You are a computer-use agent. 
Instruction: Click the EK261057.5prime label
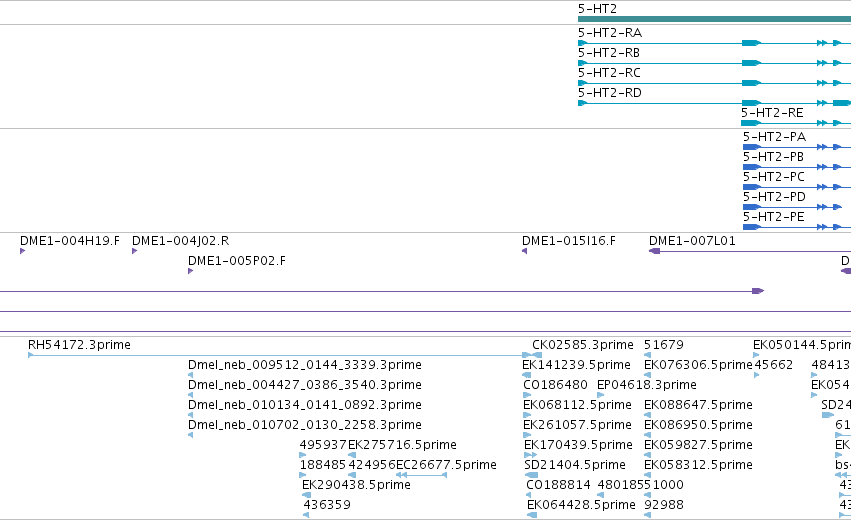pyautogui.click(x=577, y=425)
